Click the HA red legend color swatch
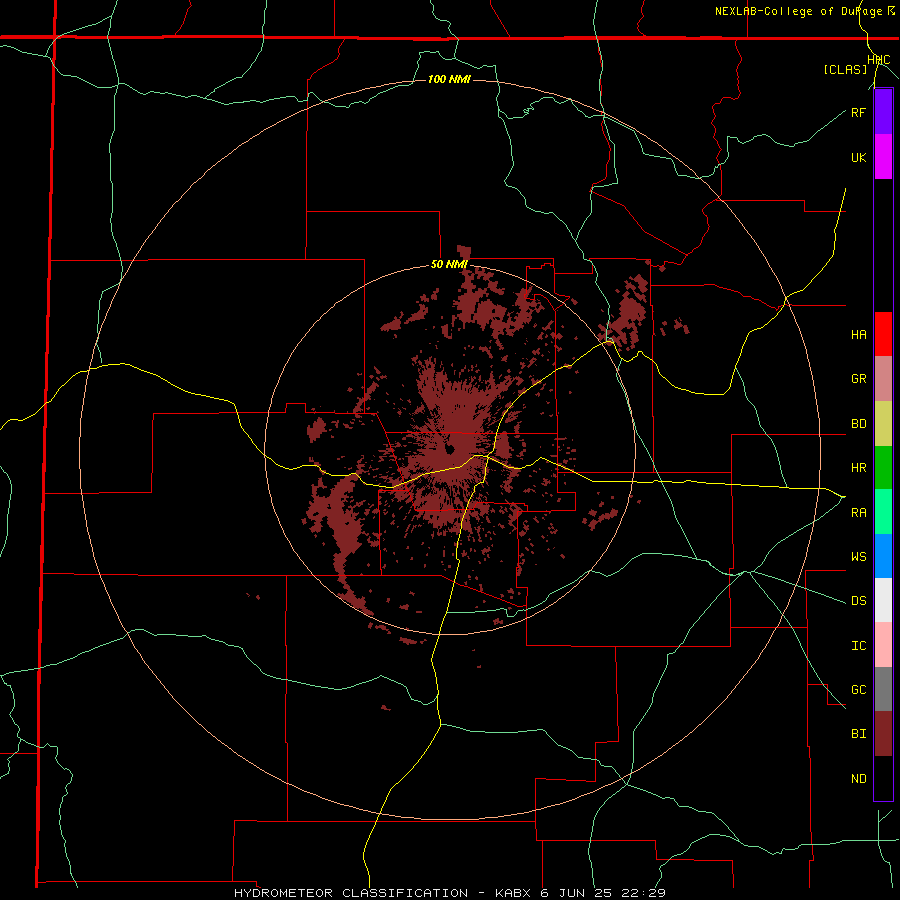This screenshot has width=900, height=900. tap(883, 334)
